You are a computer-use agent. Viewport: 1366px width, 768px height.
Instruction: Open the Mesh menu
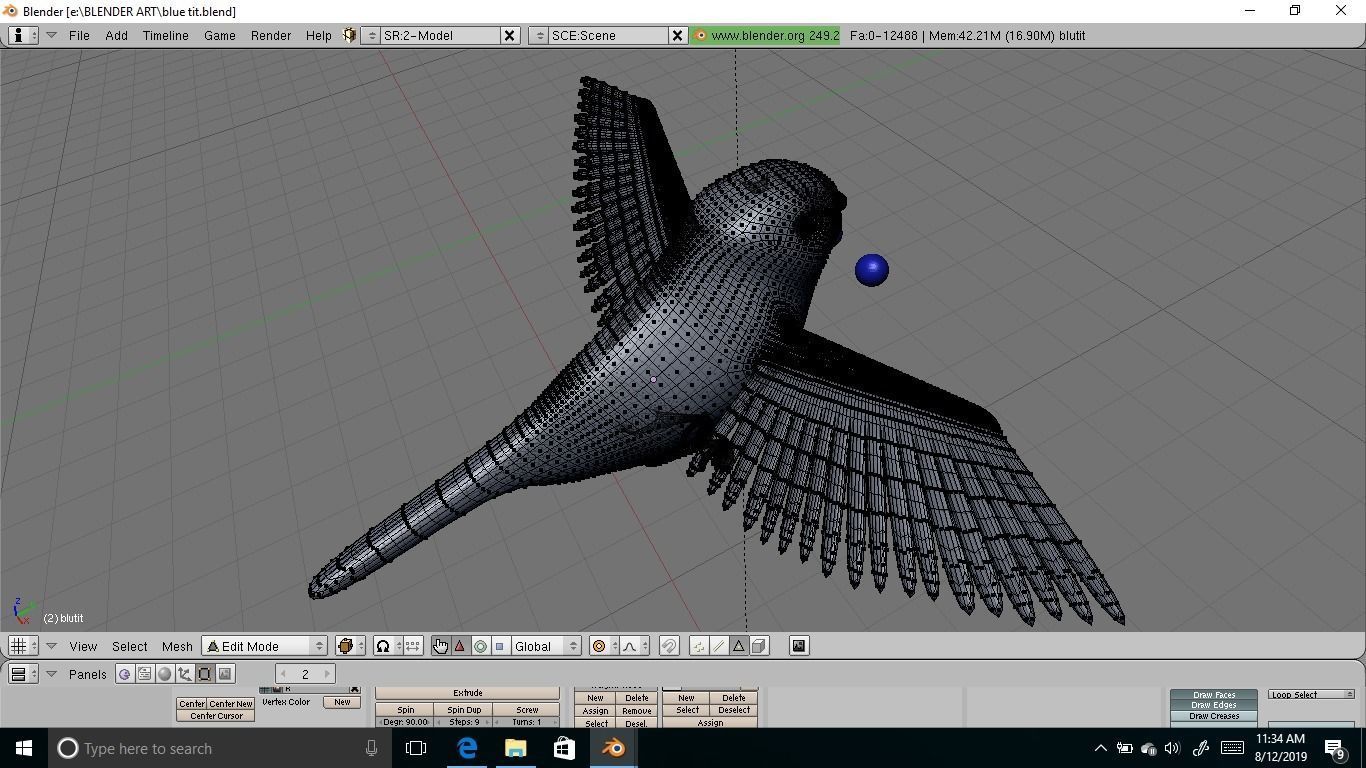point(176,646)
